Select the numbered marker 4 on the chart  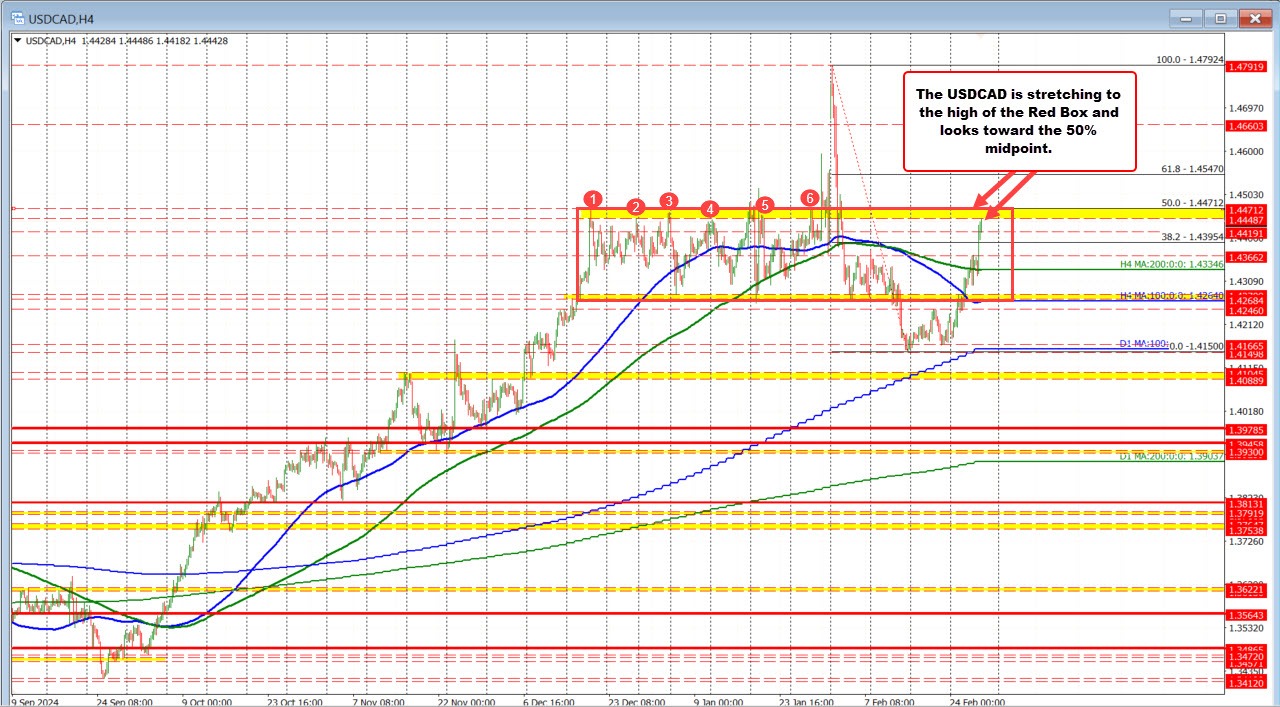click(x=711, y=210)
